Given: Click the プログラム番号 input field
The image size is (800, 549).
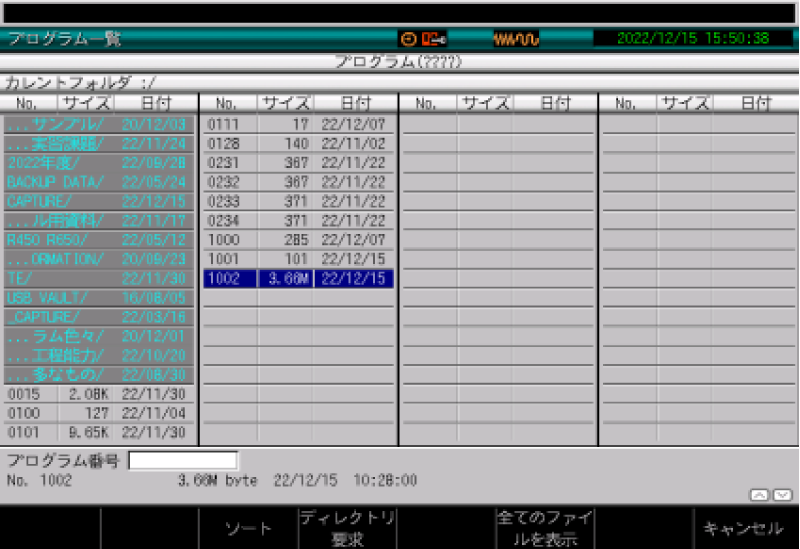Looking at the screenshot, I should 183,461.
